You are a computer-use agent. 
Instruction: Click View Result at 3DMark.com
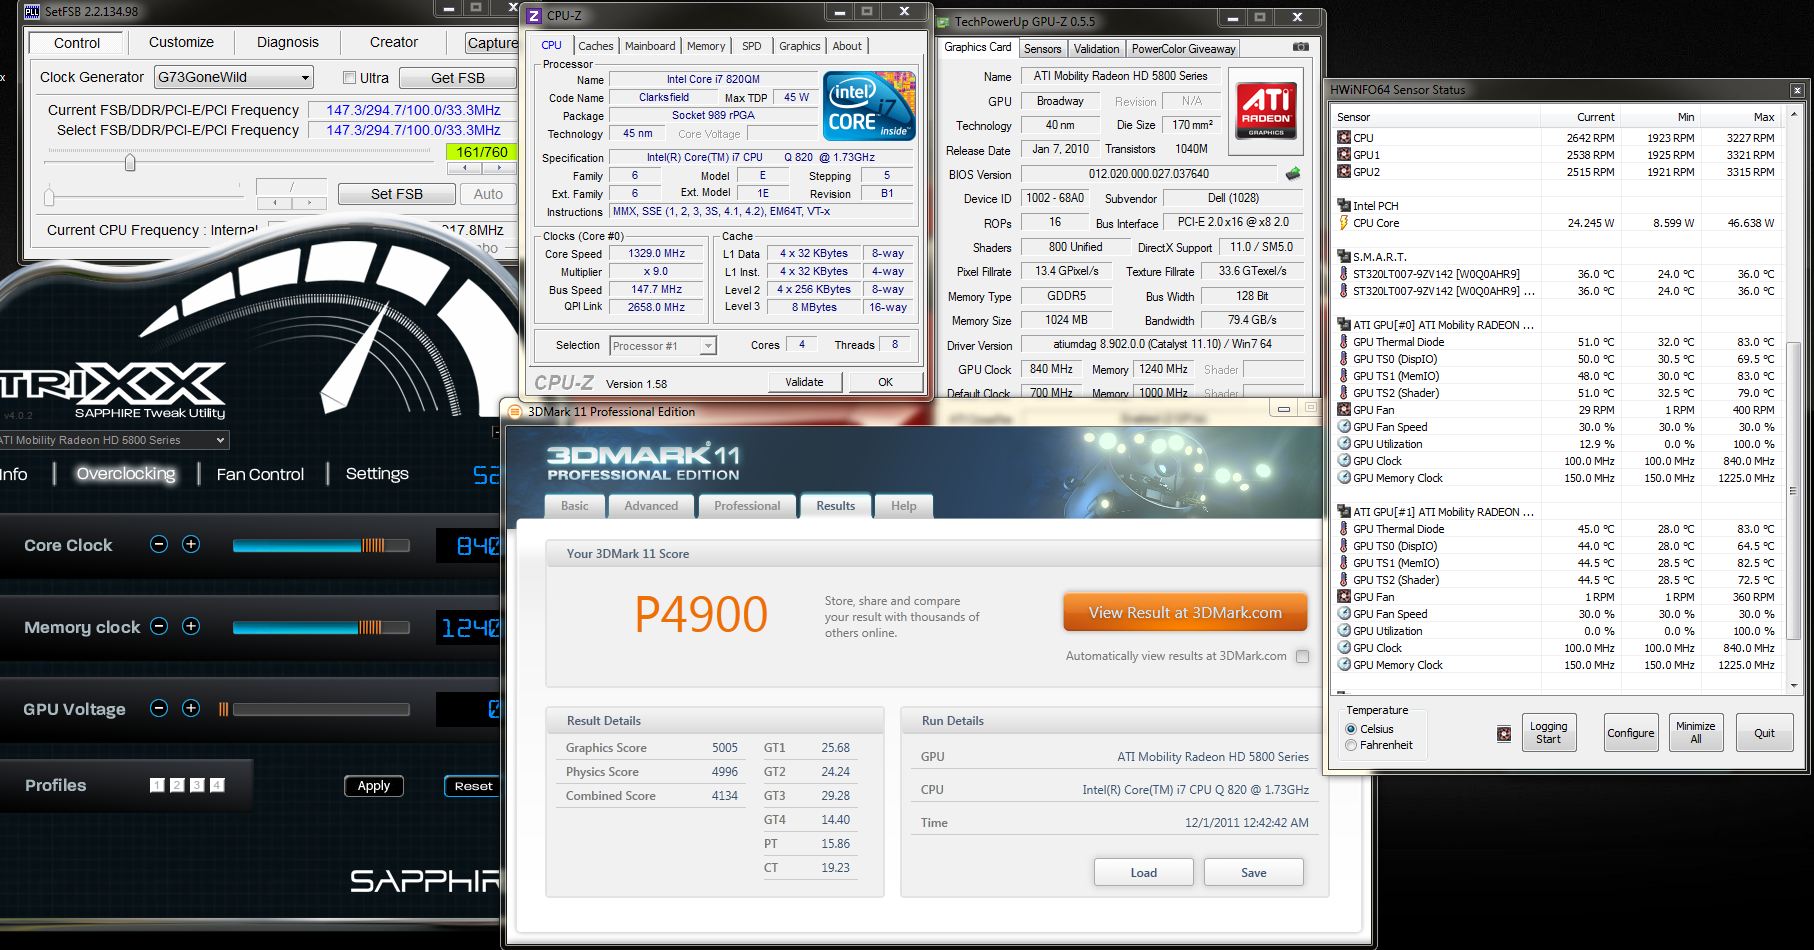coord(1185,613)
